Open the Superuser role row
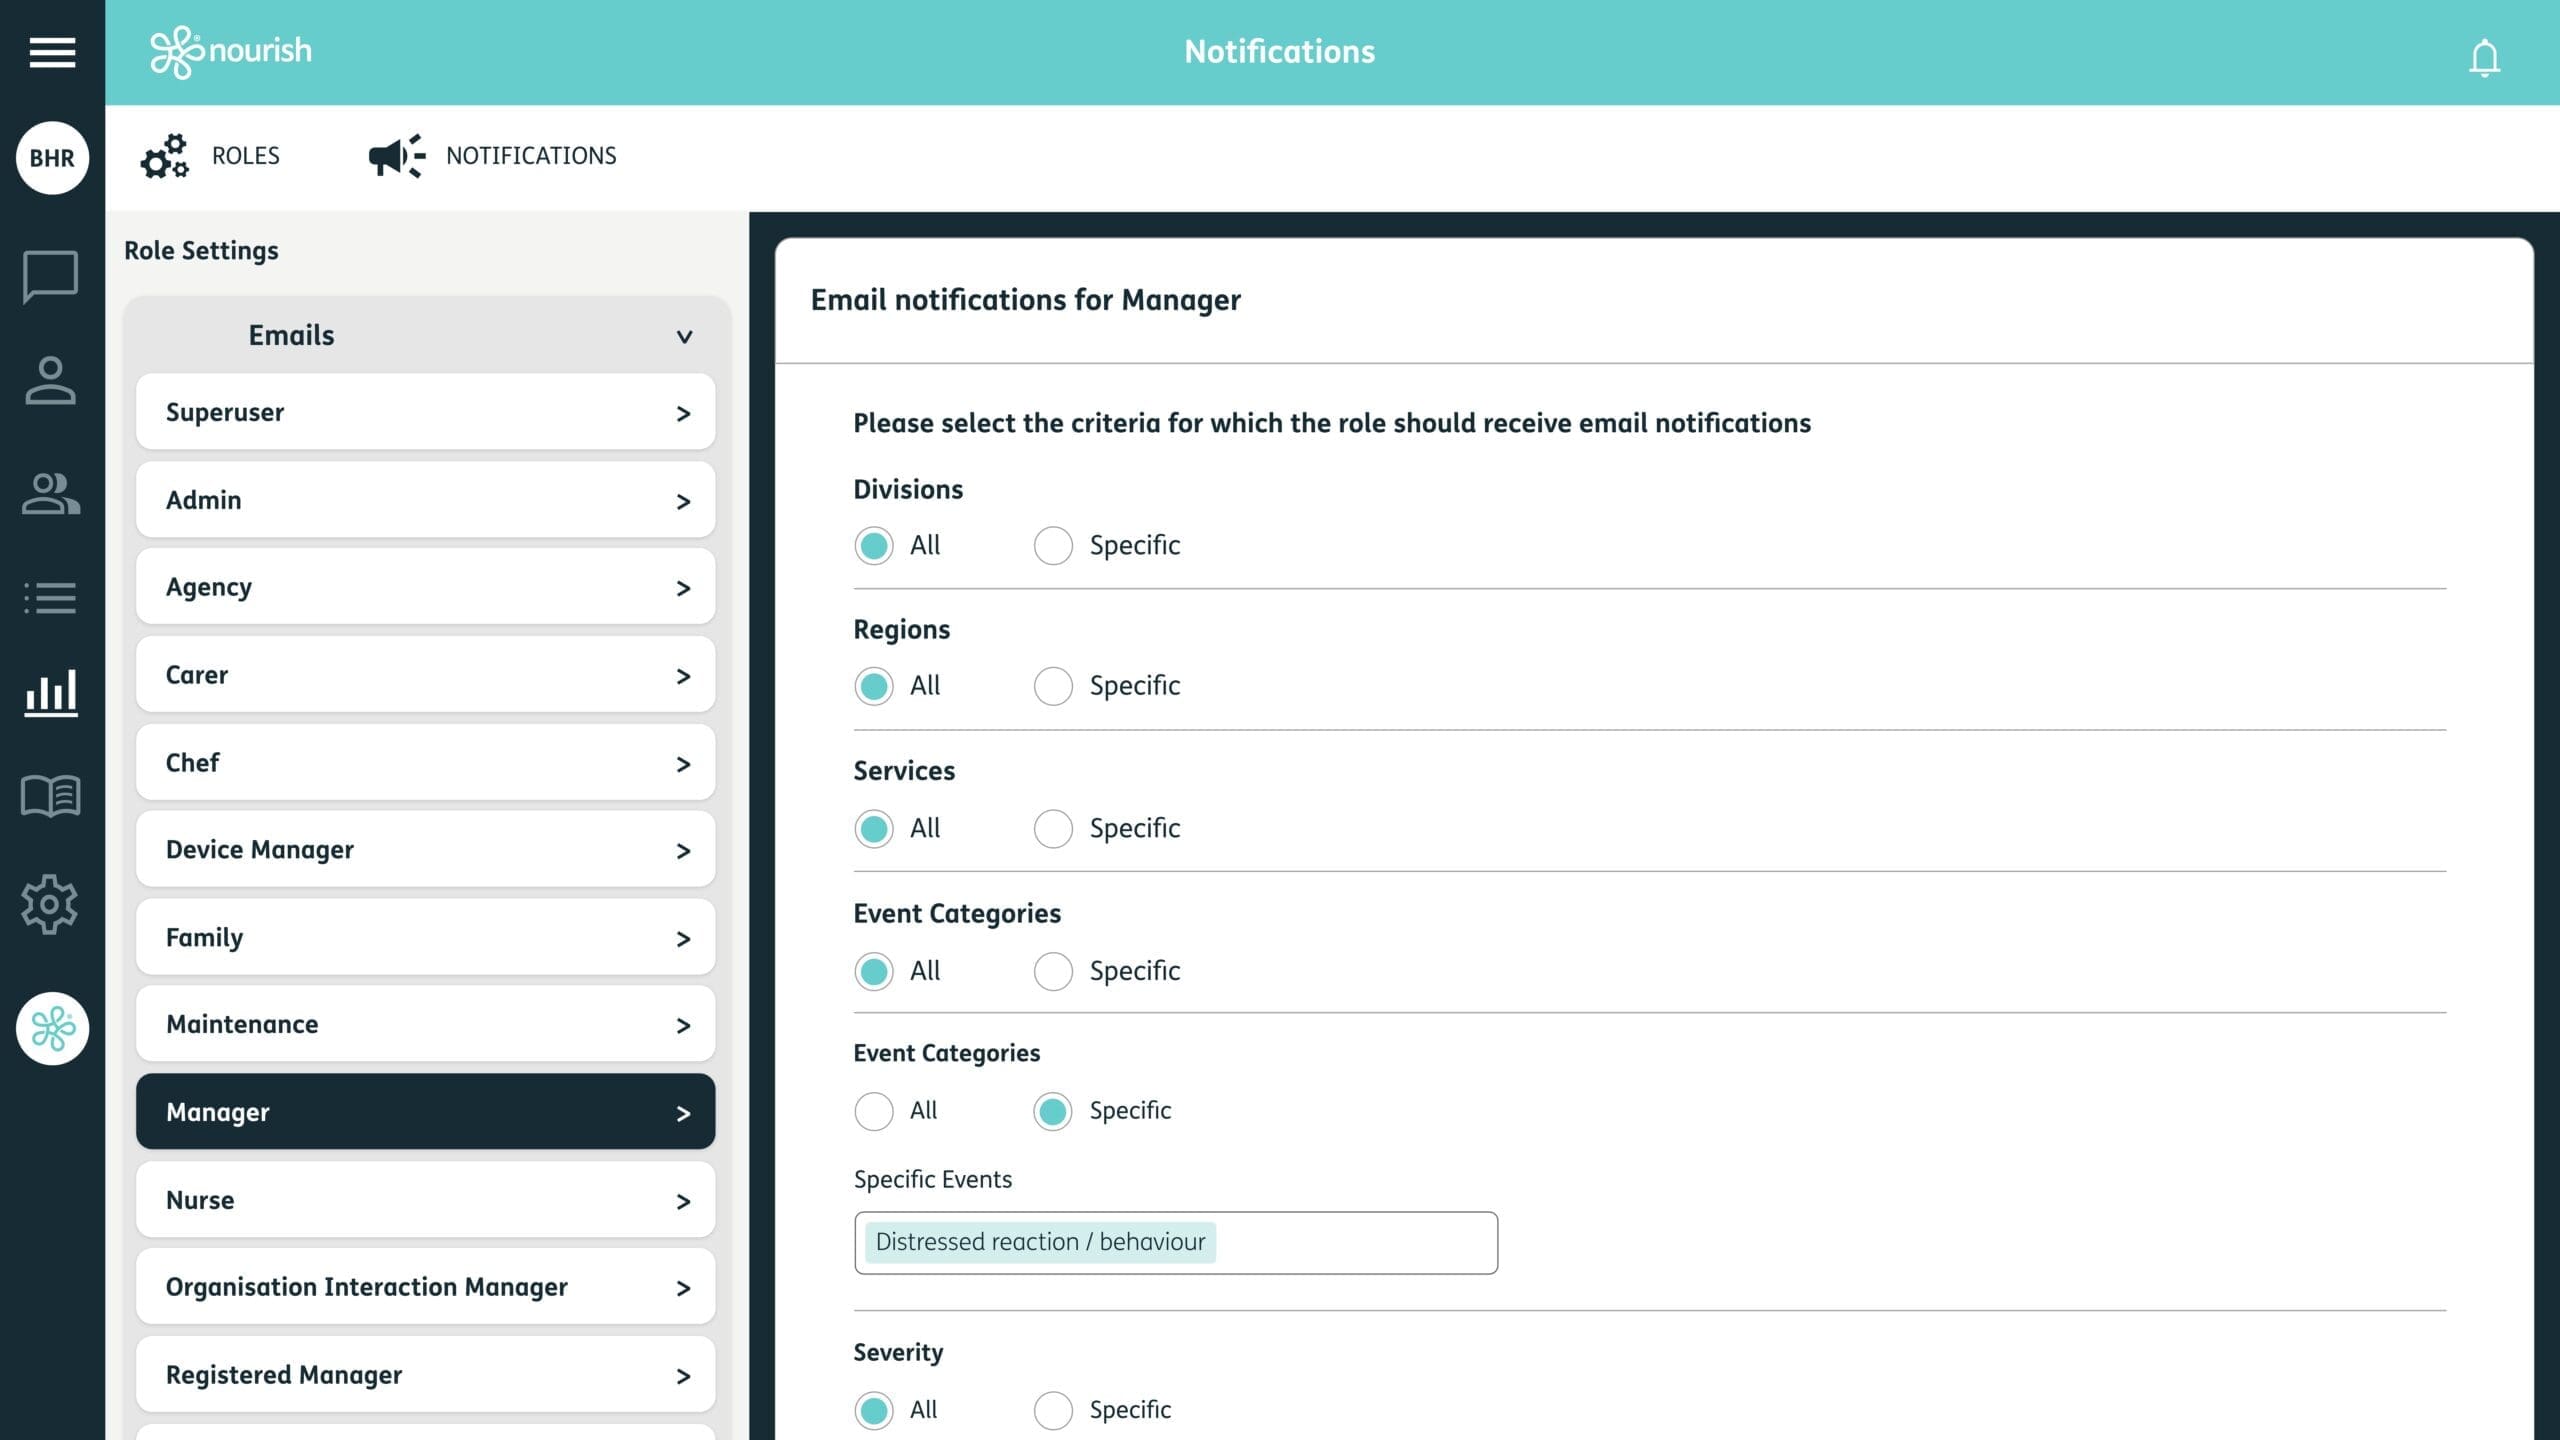The image size is (2560, 1440). point(426,412)
